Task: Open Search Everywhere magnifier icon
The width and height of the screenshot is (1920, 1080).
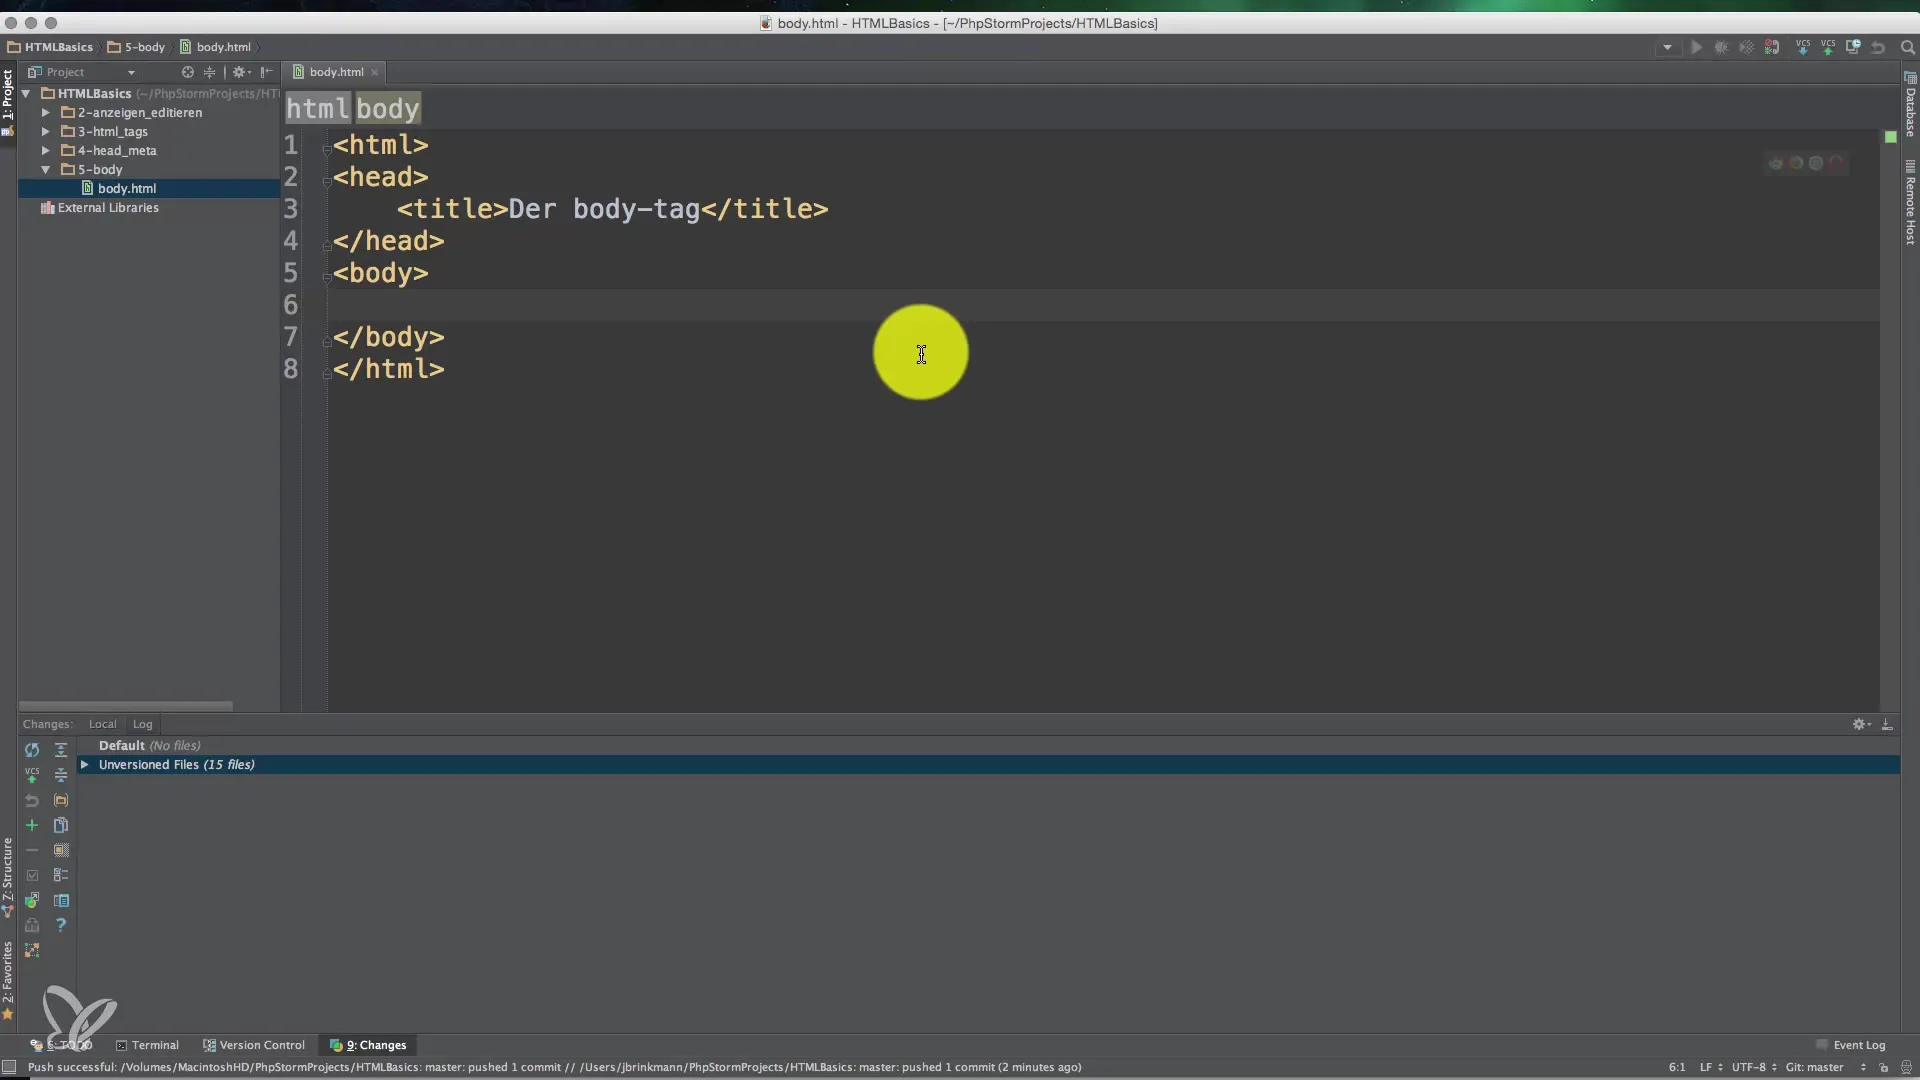Action: click(1907, 47)
